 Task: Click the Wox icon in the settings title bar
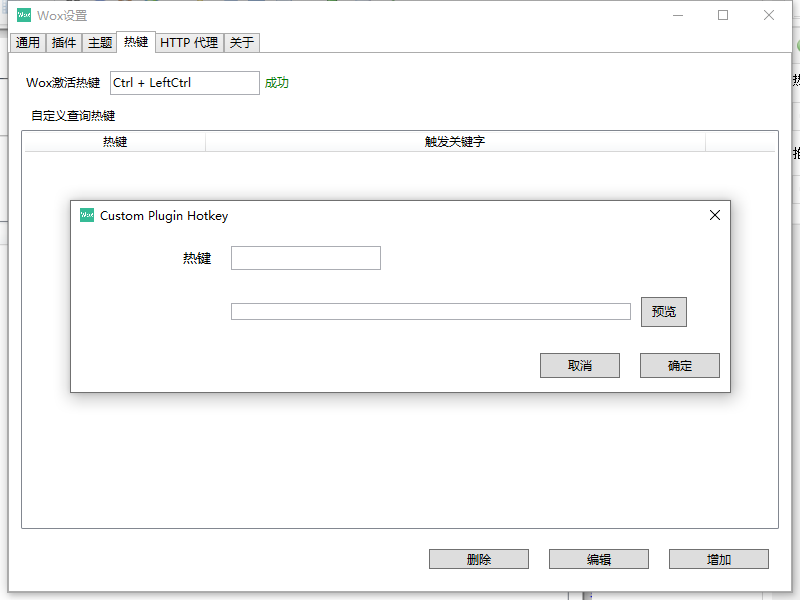pyautogui.click(x=24, y=15)
